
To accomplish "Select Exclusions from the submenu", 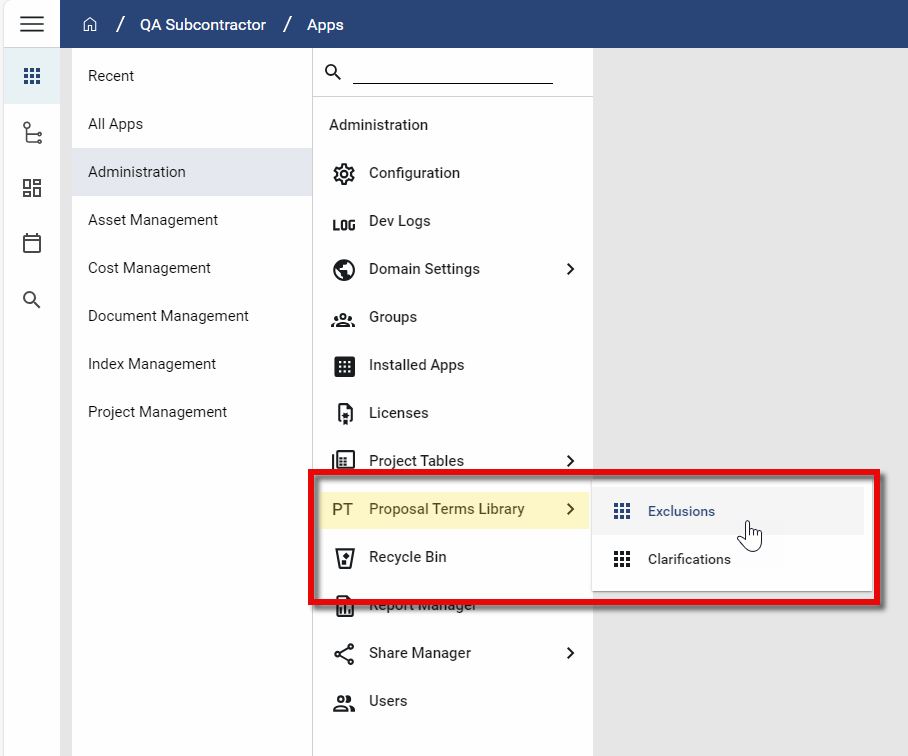I will tap(681, 511).
